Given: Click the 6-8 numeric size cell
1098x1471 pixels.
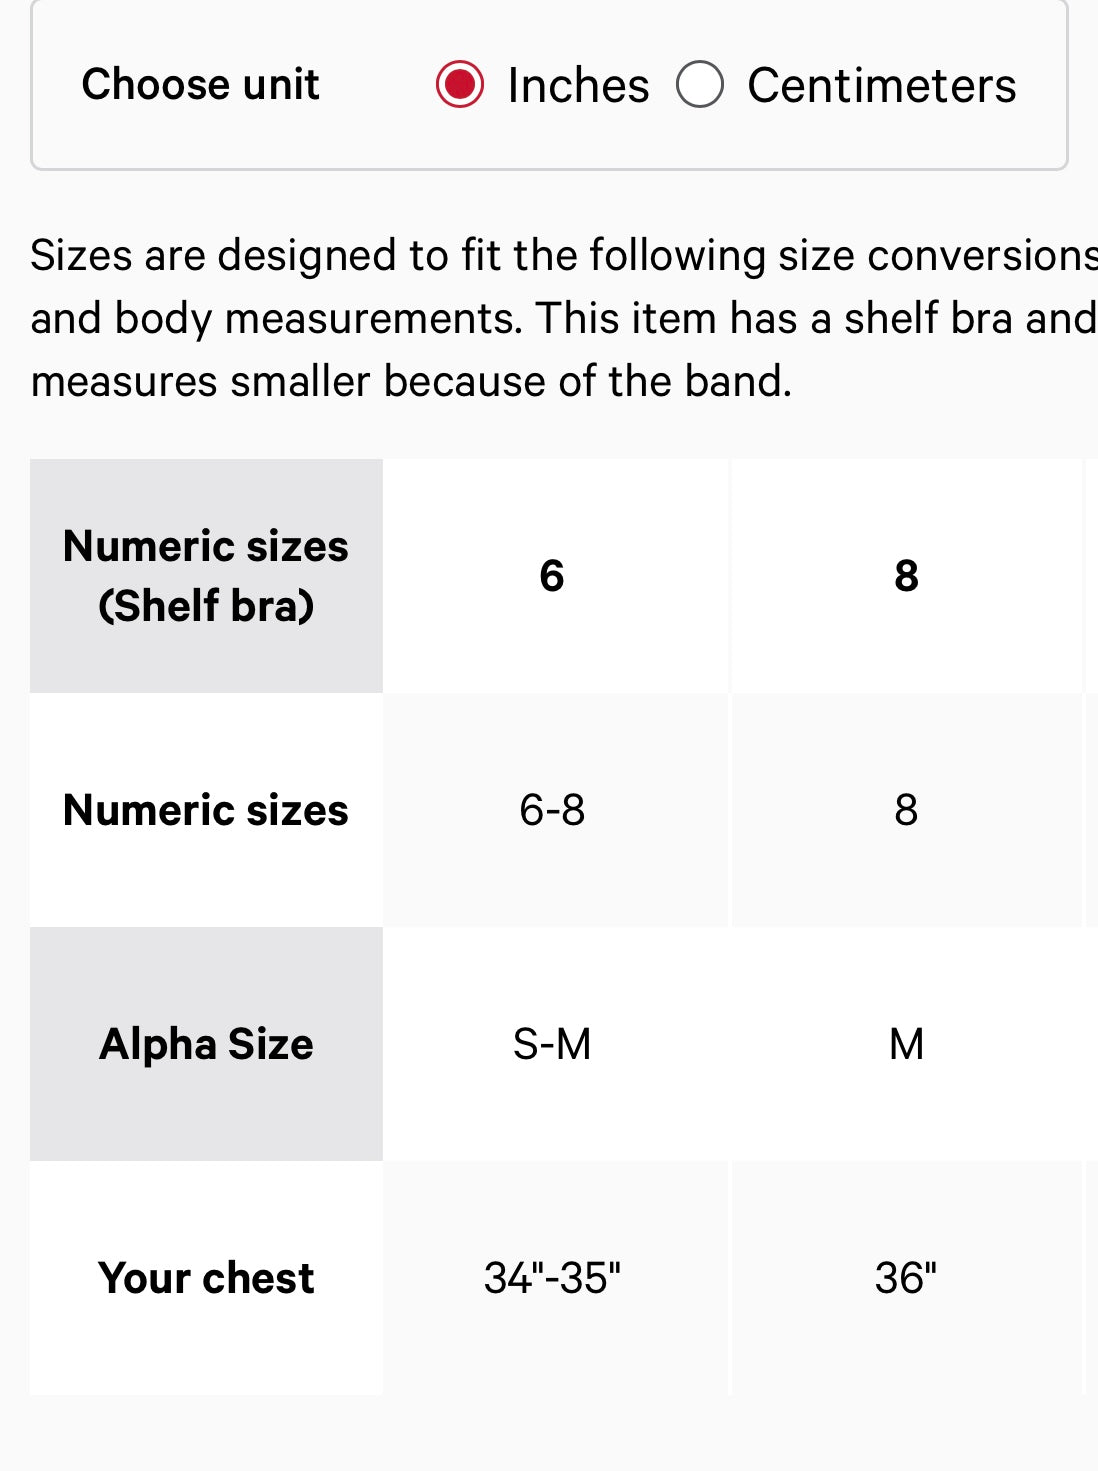Looking at the screenshot, I should [x=552, y=810].
